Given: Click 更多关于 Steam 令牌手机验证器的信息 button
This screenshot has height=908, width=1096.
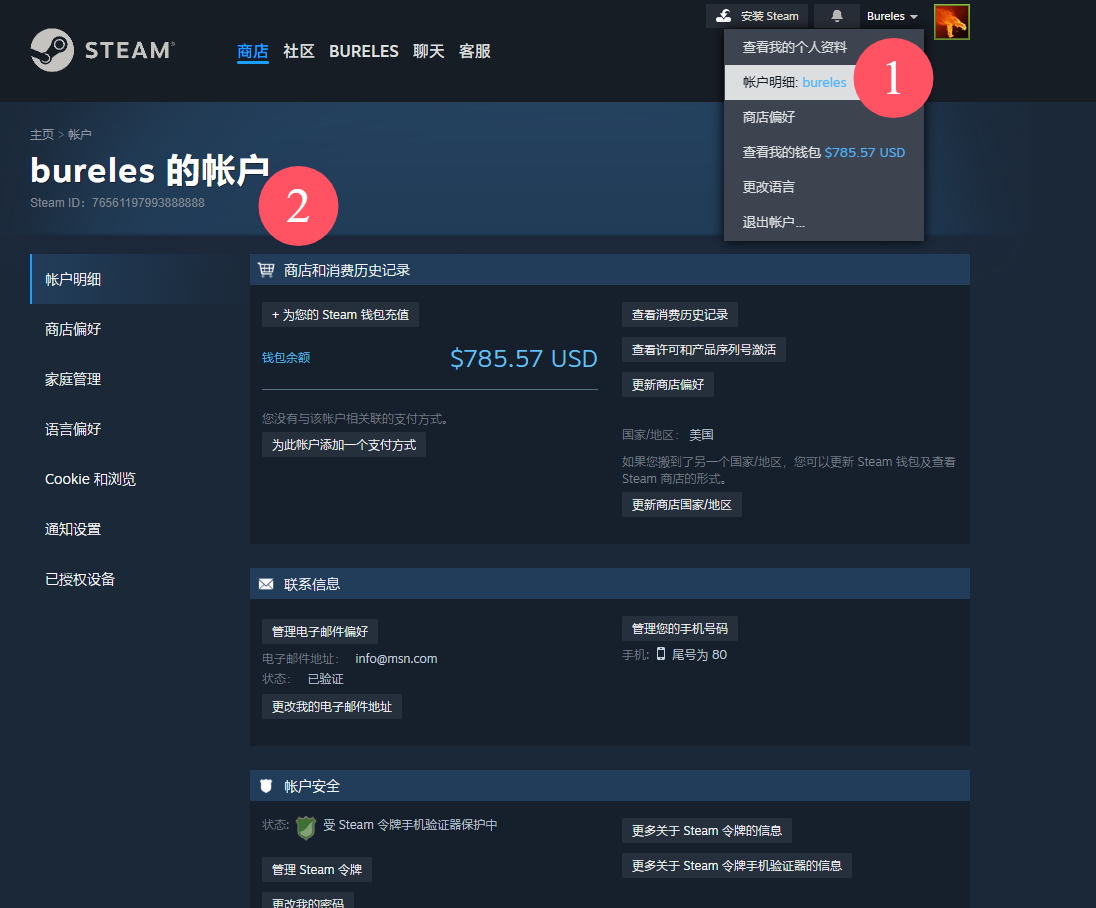Looking at the screenshot, I should [737, 865].
